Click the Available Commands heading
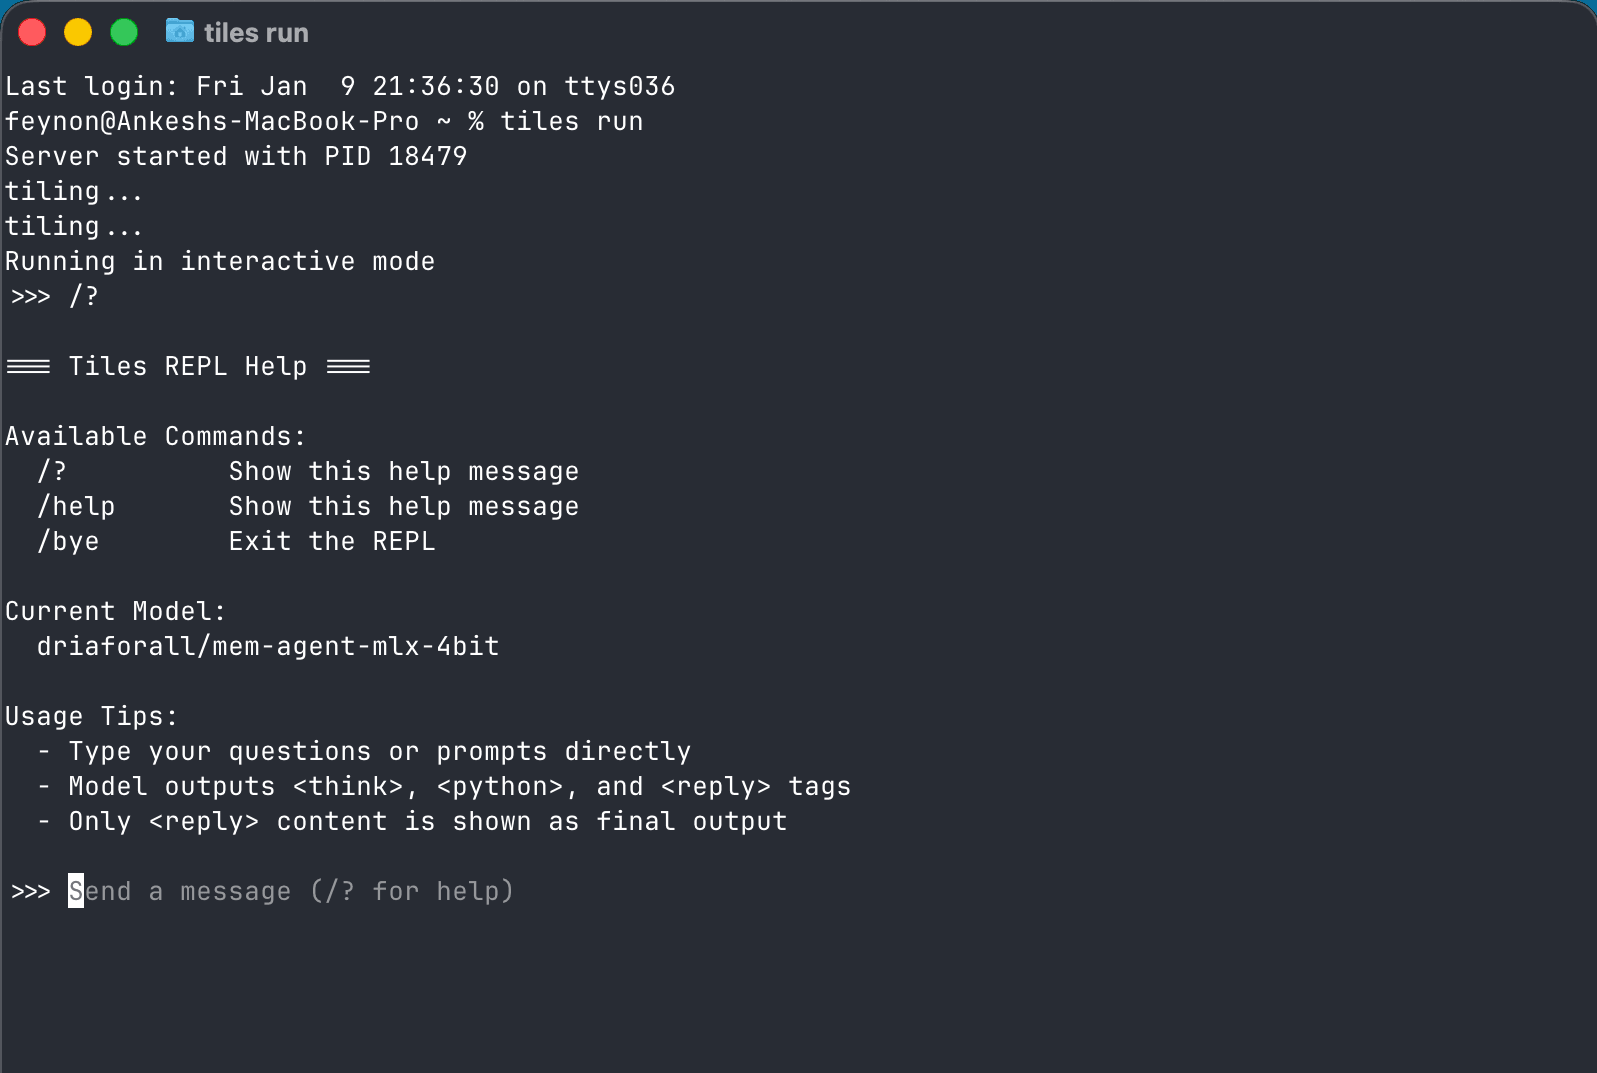Viewport: 1597px width, 1073px height. tap(155, 436)
